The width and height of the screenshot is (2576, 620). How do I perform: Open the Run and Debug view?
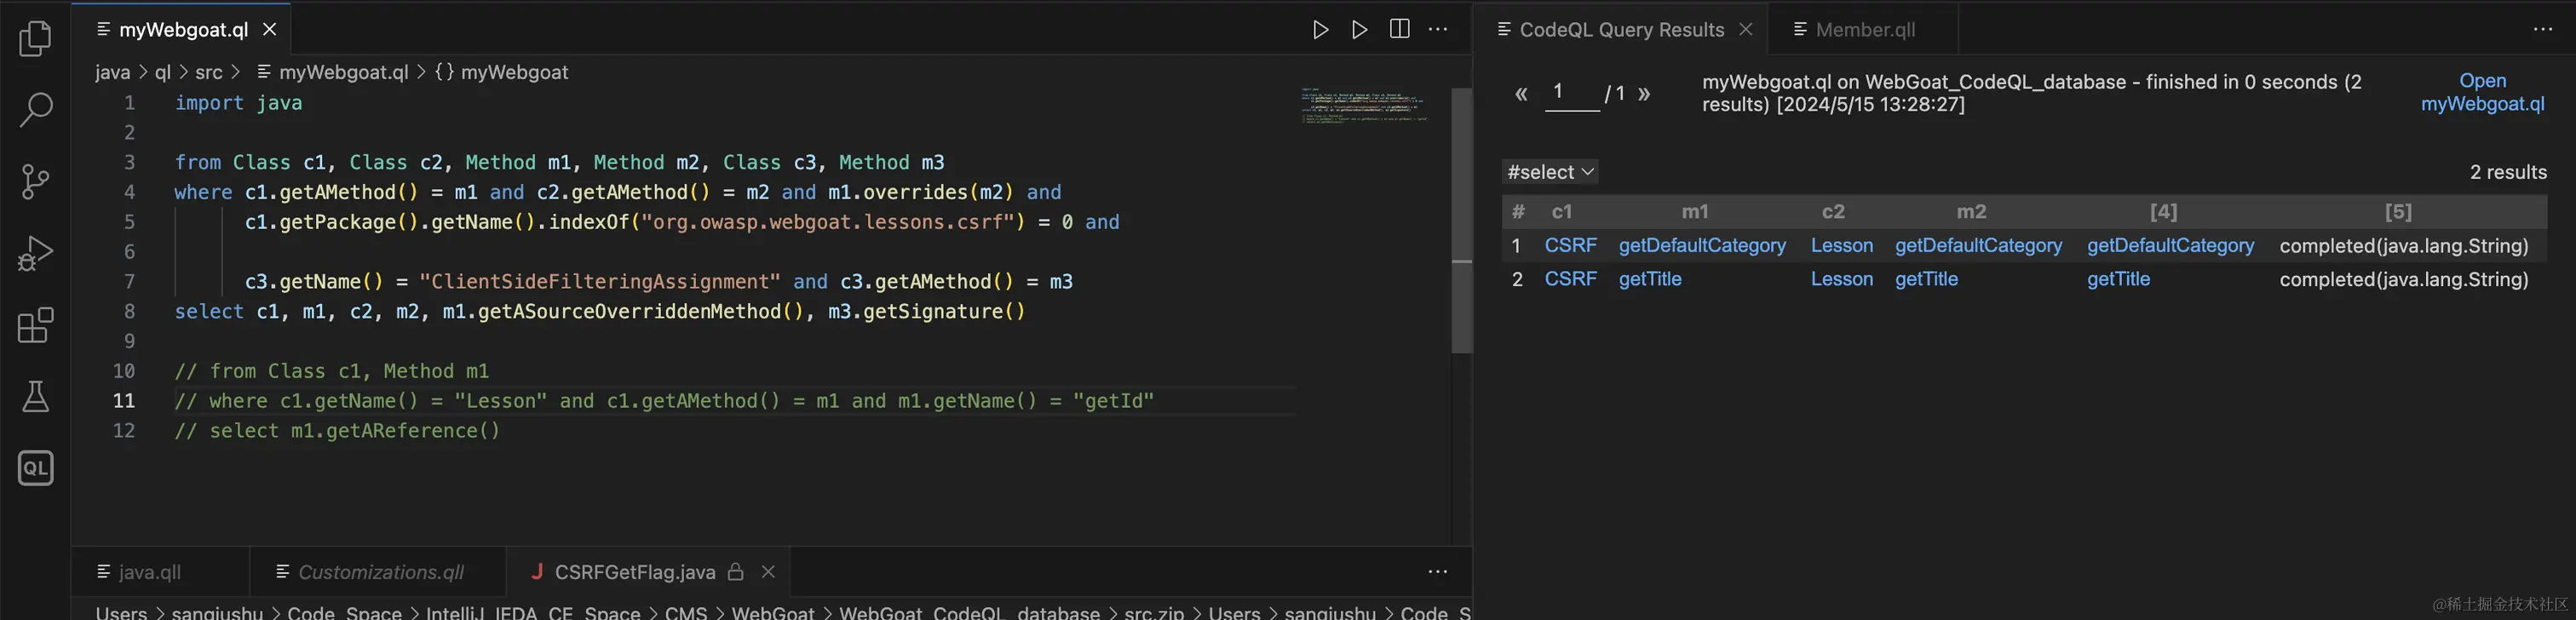coord(35,254)
